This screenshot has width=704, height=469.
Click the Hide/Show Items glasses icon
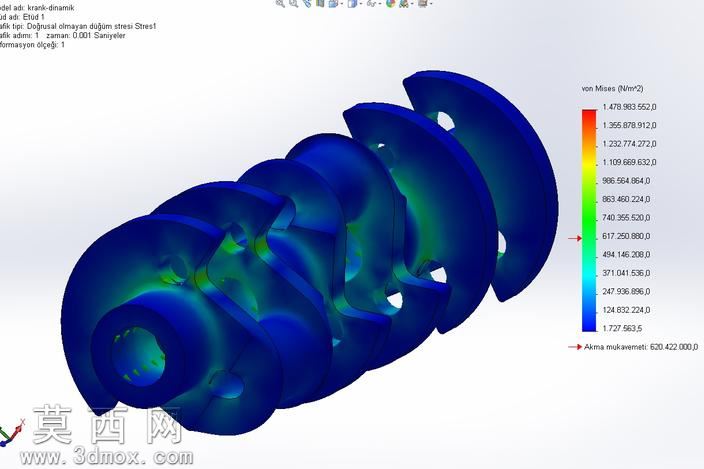[371, 4]
